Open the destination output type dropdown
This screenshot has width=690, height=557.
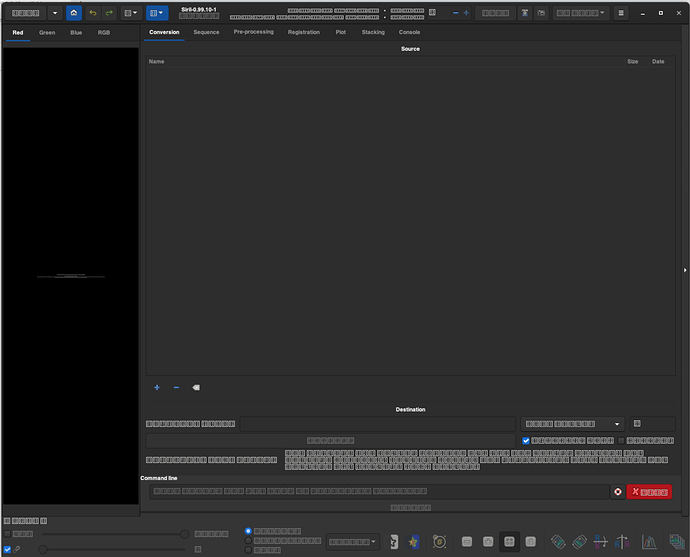(573, 424)
